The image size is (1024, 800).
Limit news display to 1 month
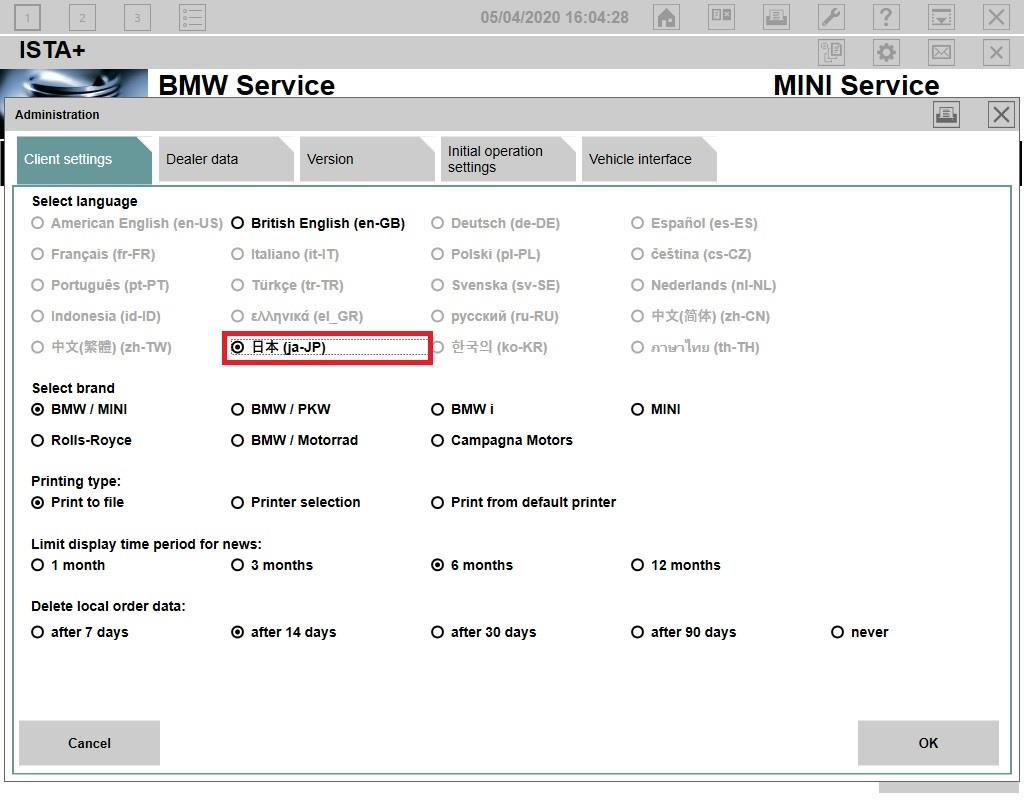68,565
